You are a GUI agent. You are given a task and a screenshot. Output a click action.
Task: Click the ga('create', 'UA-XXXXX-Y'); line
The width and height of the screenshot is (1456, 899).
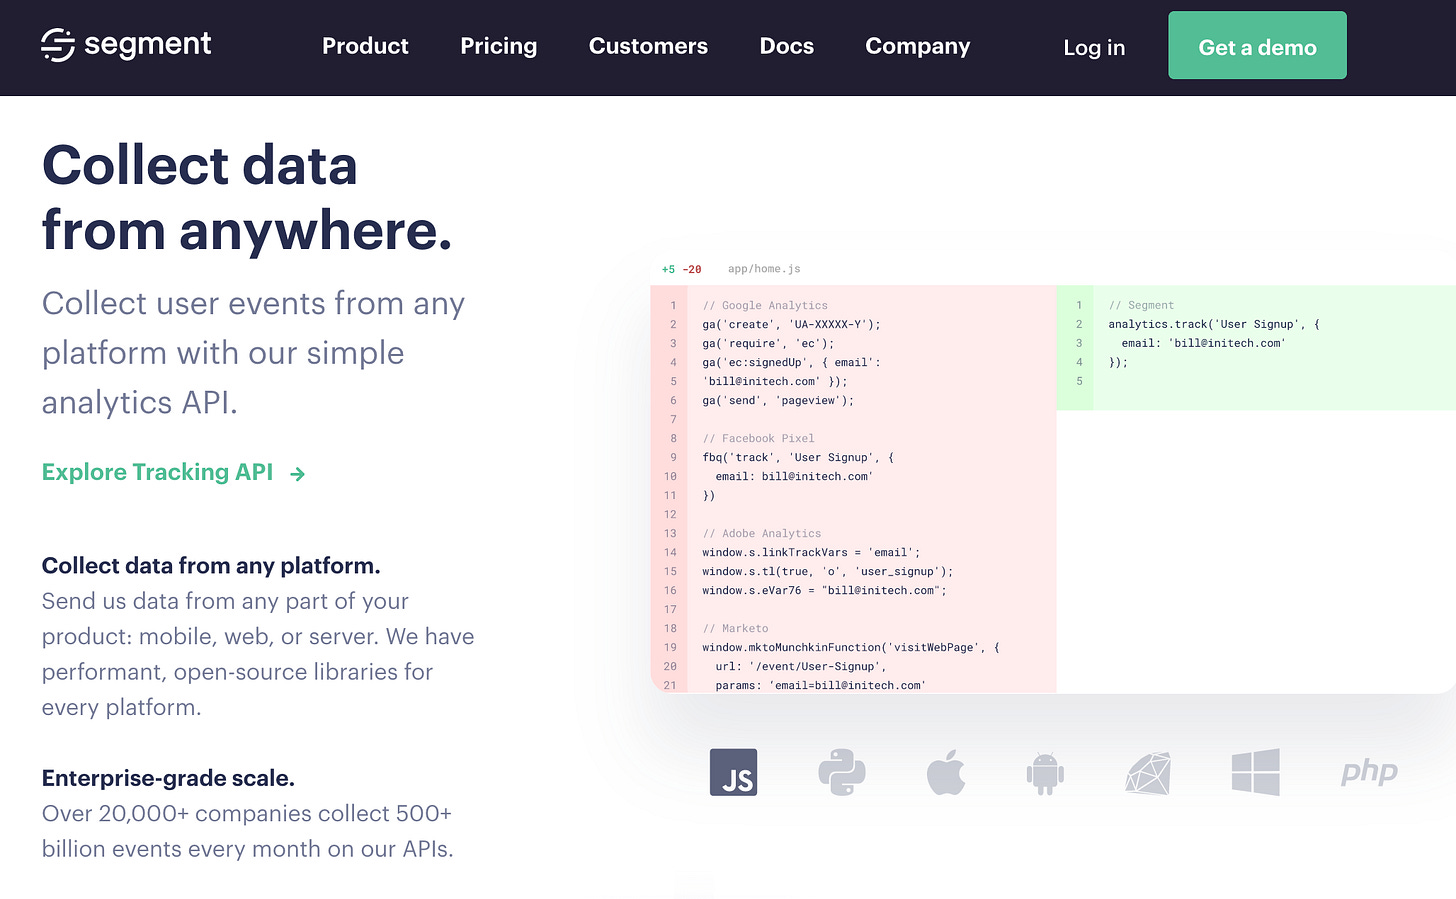tap(791, 324)
